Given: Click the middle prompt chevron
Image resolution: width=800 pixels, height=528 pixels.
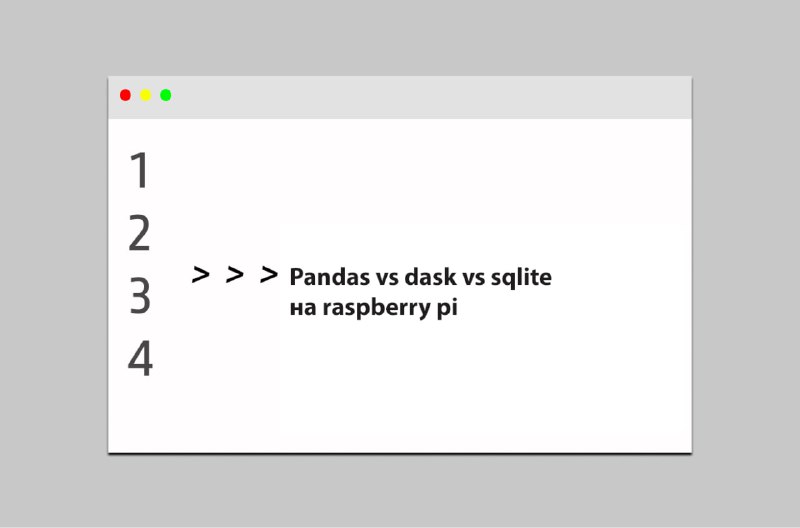Looking at the screenshot, I should point(235,274).
